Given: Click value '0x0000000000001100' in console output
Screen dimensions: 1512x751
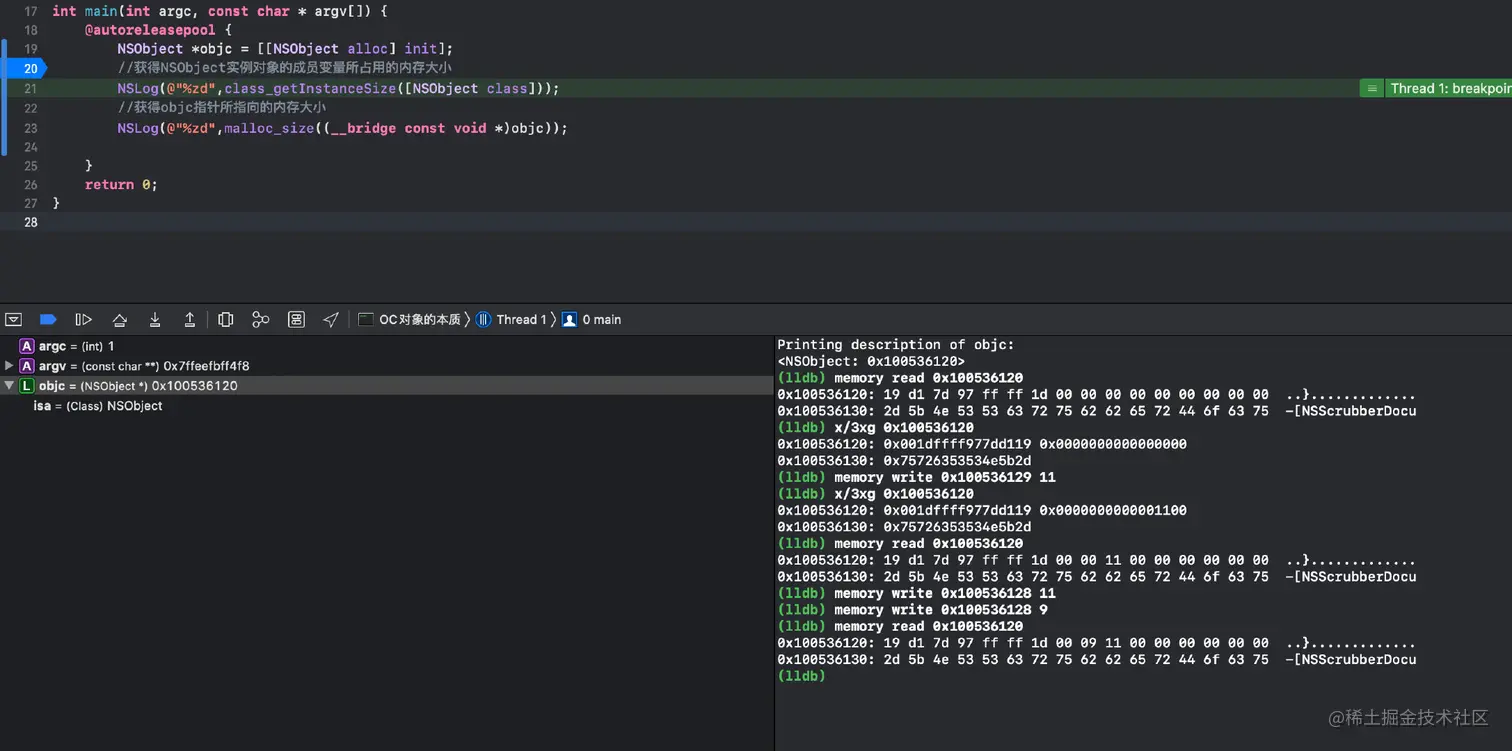Looking at the screenshot, I should tap(1113, 510).
